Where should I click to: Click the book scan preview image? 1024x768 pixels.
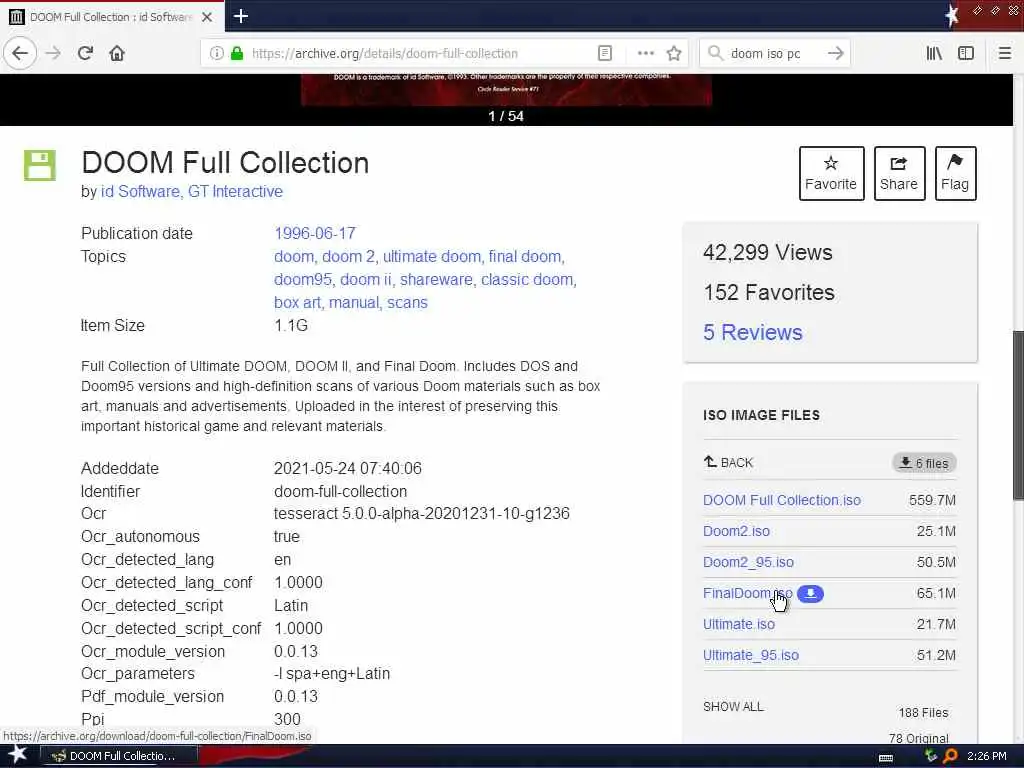coord(506,89)
